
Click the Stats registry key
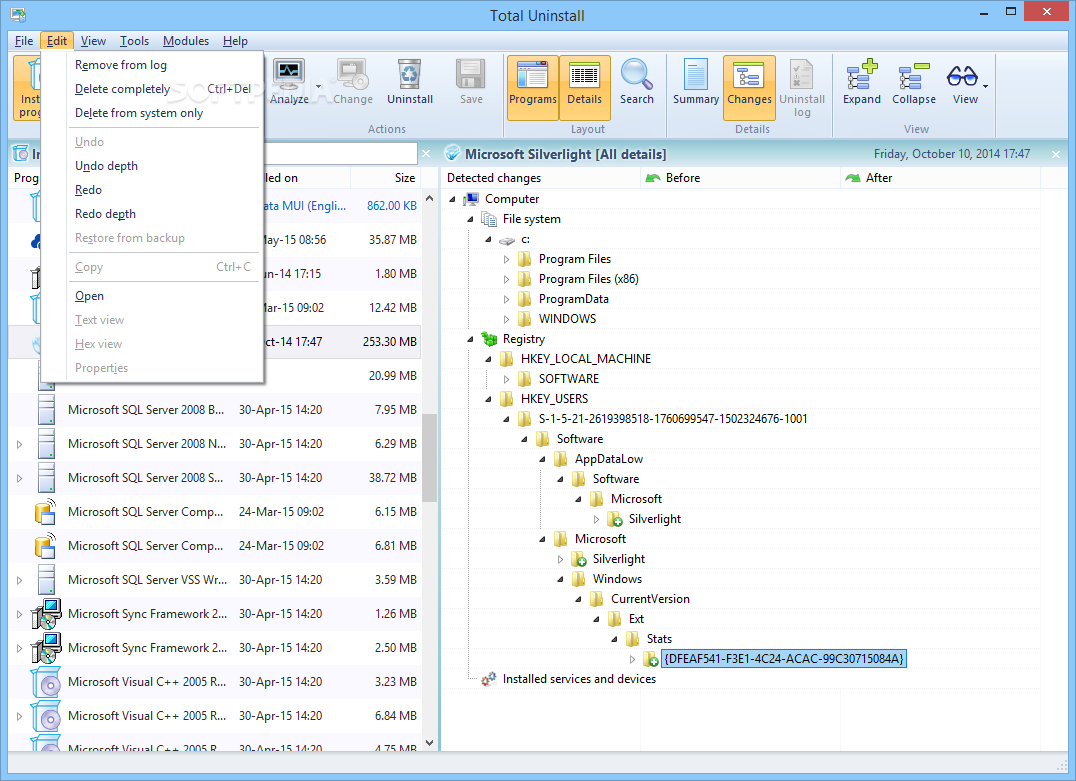pyautogui.click(x=659, y=639)
